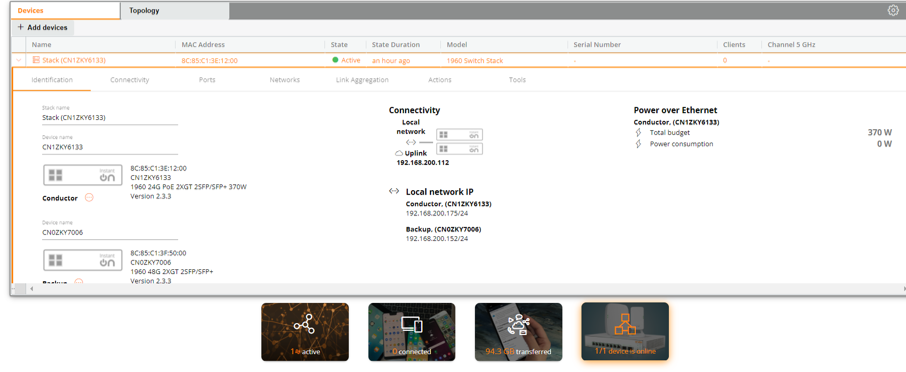Click horizontal scrollbar left arrow

(31, 288)
